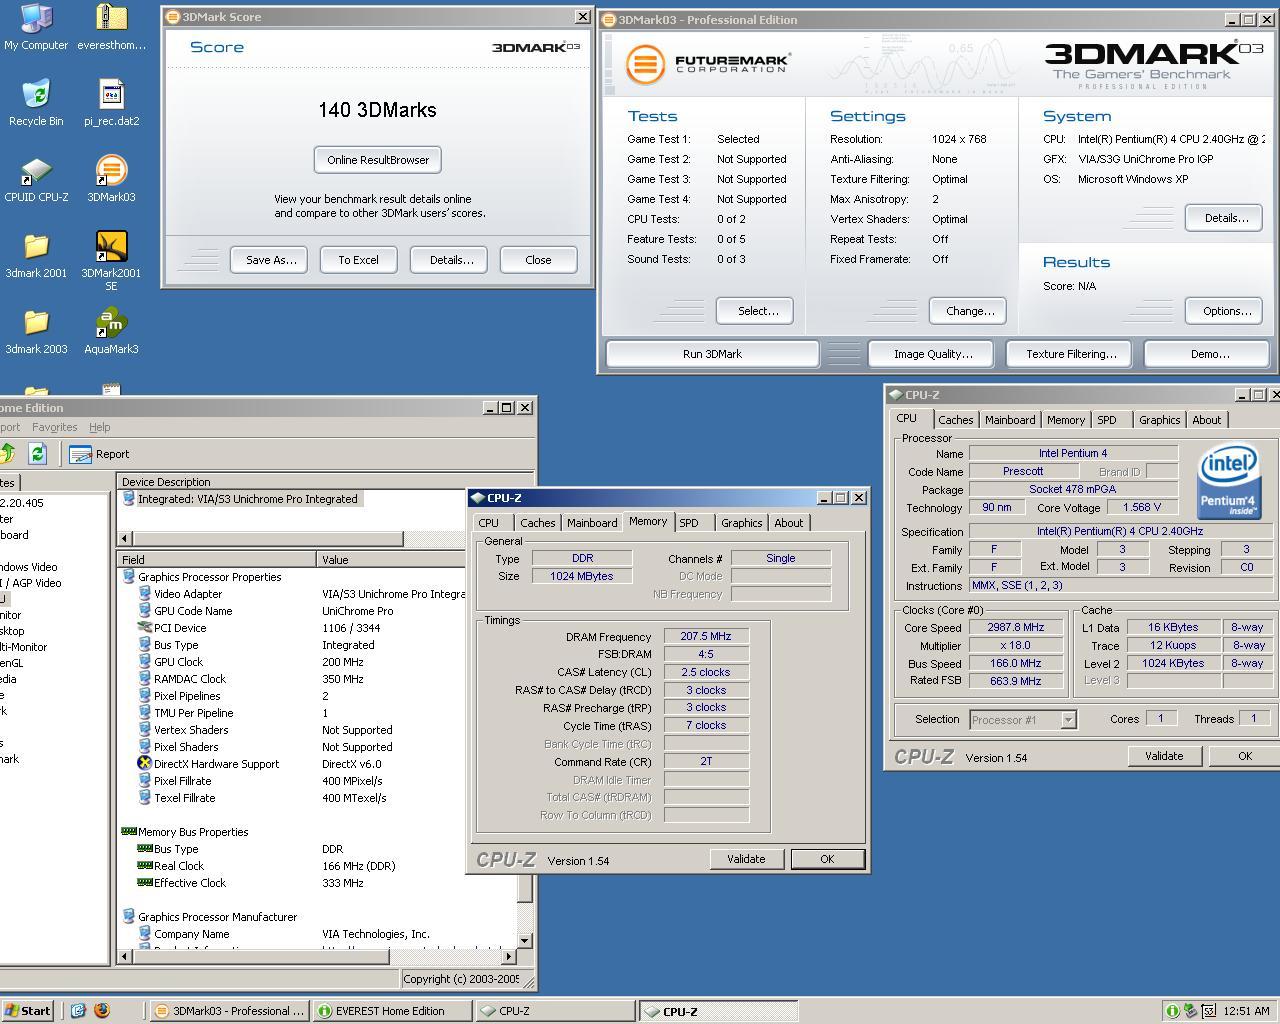1280x1024 pixels.
Task: Open Firefox quick launch icon
Action: (101, 1011)
